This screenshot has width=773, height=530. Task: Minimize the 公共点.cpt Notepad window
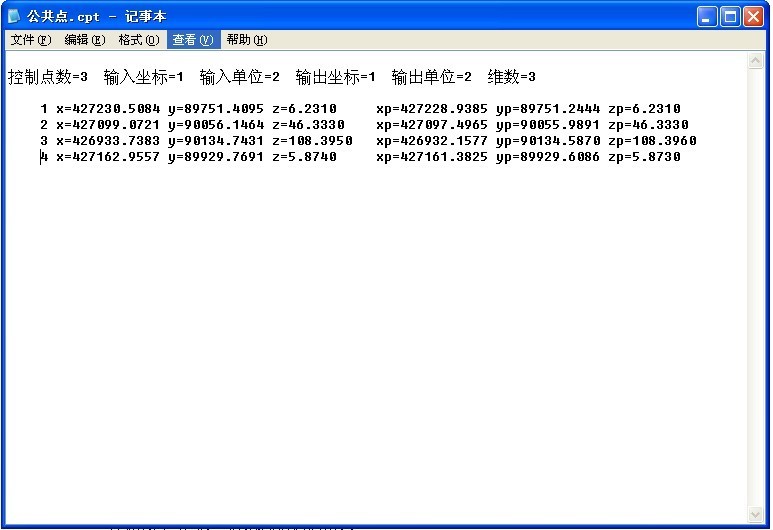(x=707, y=17)
